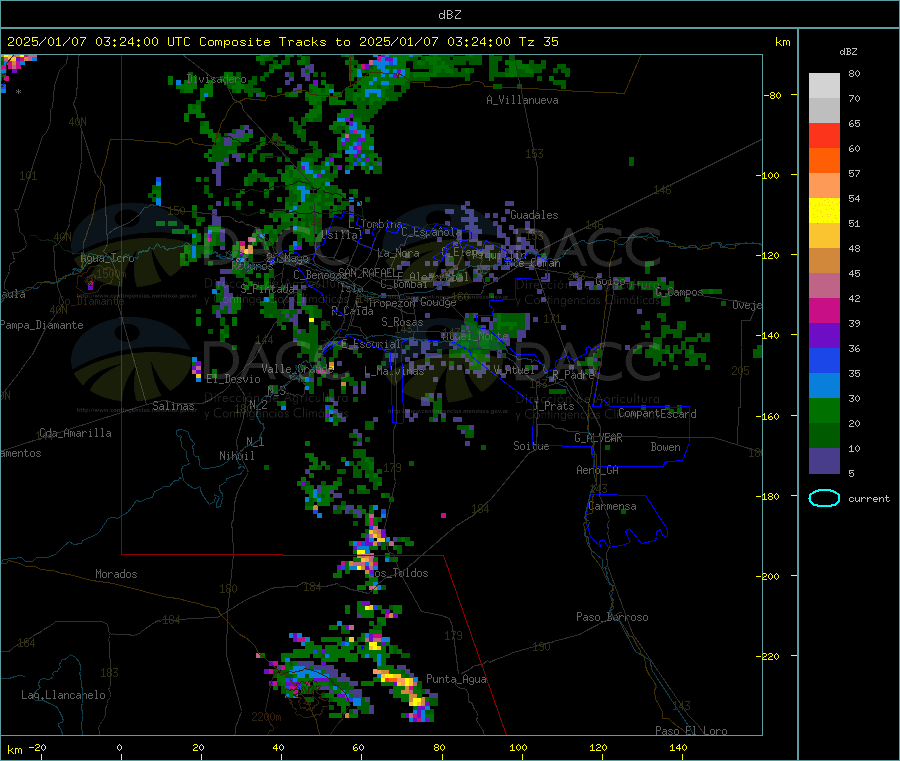Click the 'Morados' place label
This screenshot has height=761, width=900.
click(116, 574)
